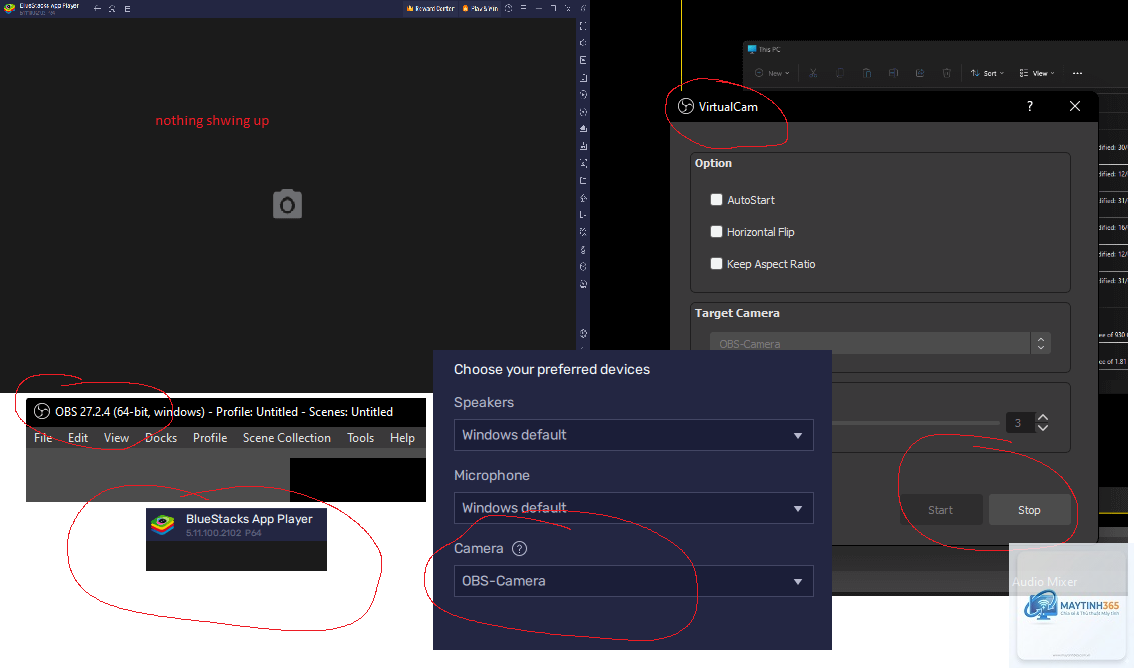1134x668 pixels.
Task: Open the OBS View menu
Action: click(x=116, y=437)
